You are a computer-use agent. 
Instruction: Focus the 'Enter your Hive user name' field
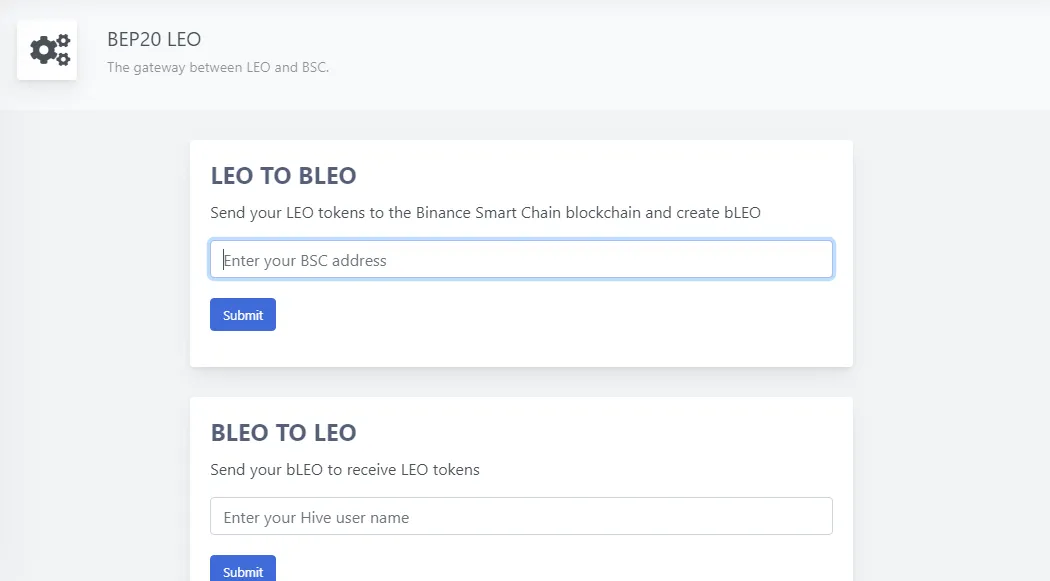point(521,516)
